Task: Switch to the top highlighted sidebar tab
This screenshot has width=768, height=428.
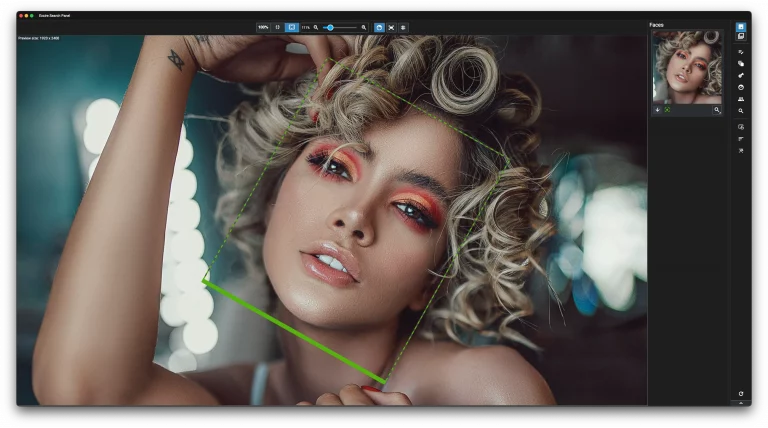Action: pyautogui.click(x=740, y=27)
